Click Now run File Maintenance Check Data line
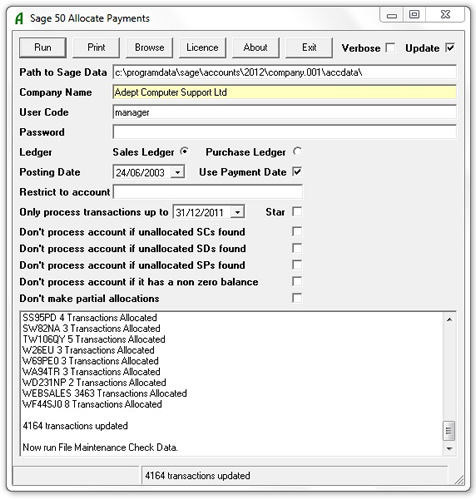 [x=100, y=447]
